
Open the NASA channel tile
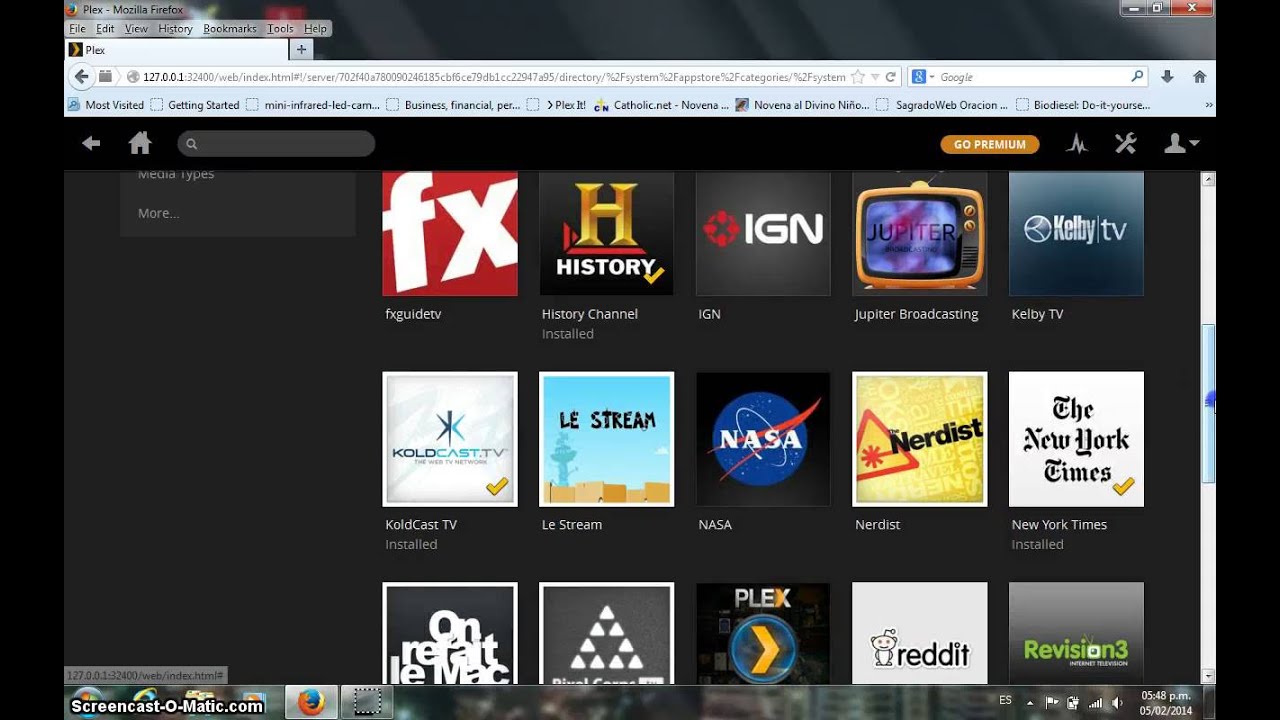coord(763,439)
